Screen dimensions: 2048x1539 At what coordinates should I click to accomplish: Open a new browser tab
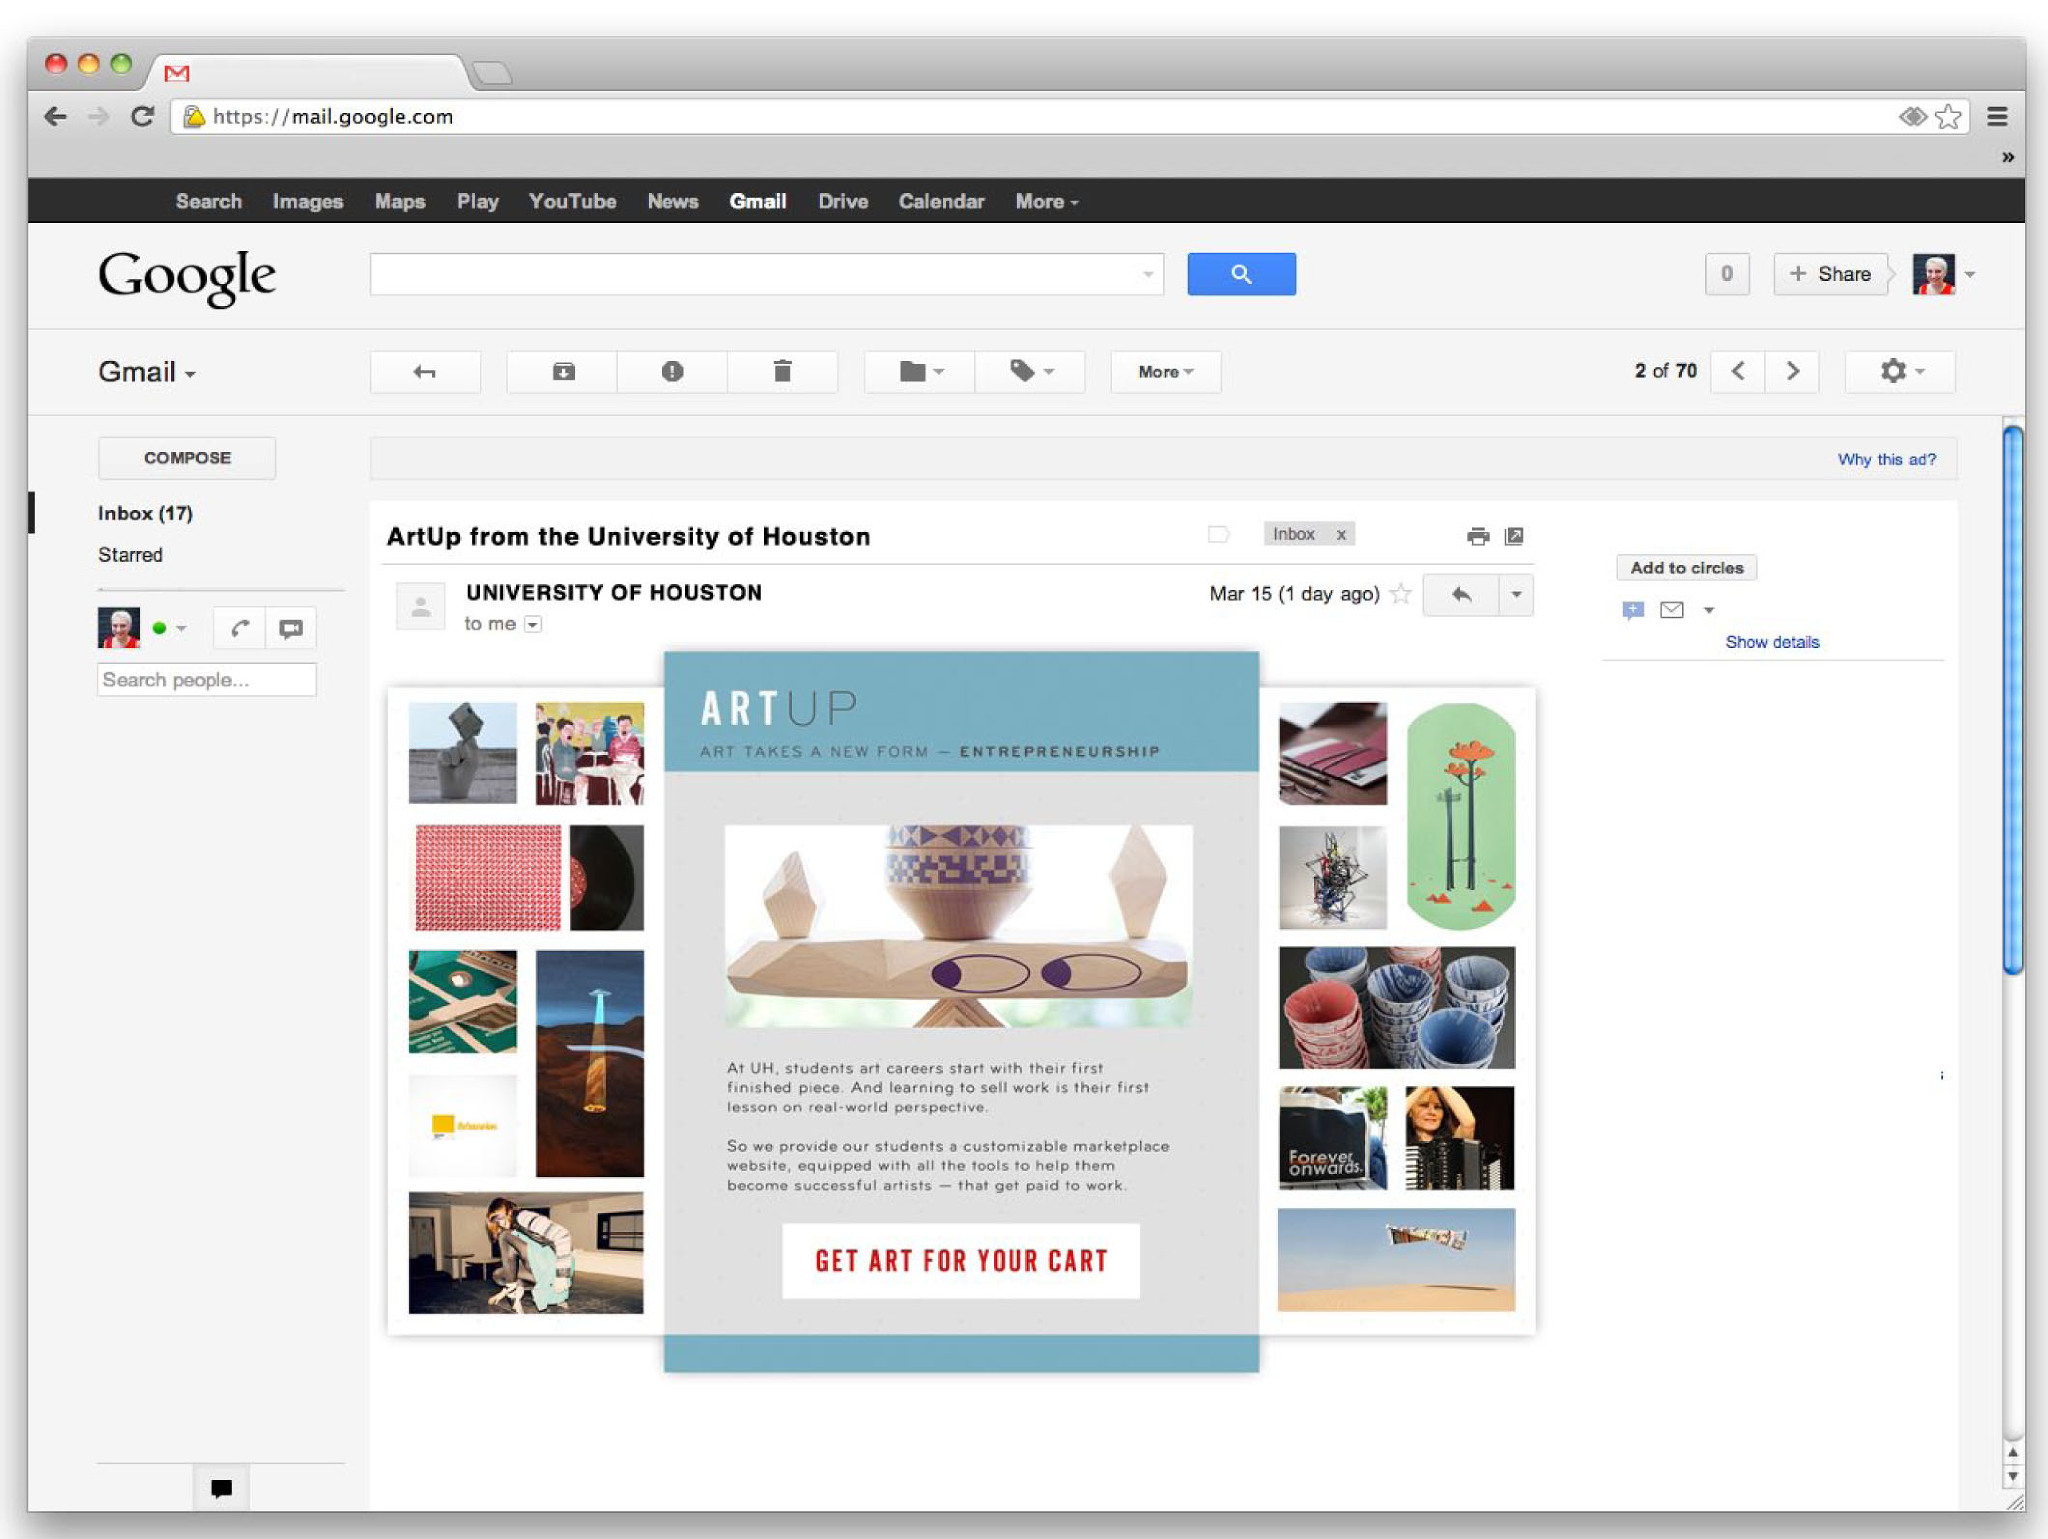492,73
